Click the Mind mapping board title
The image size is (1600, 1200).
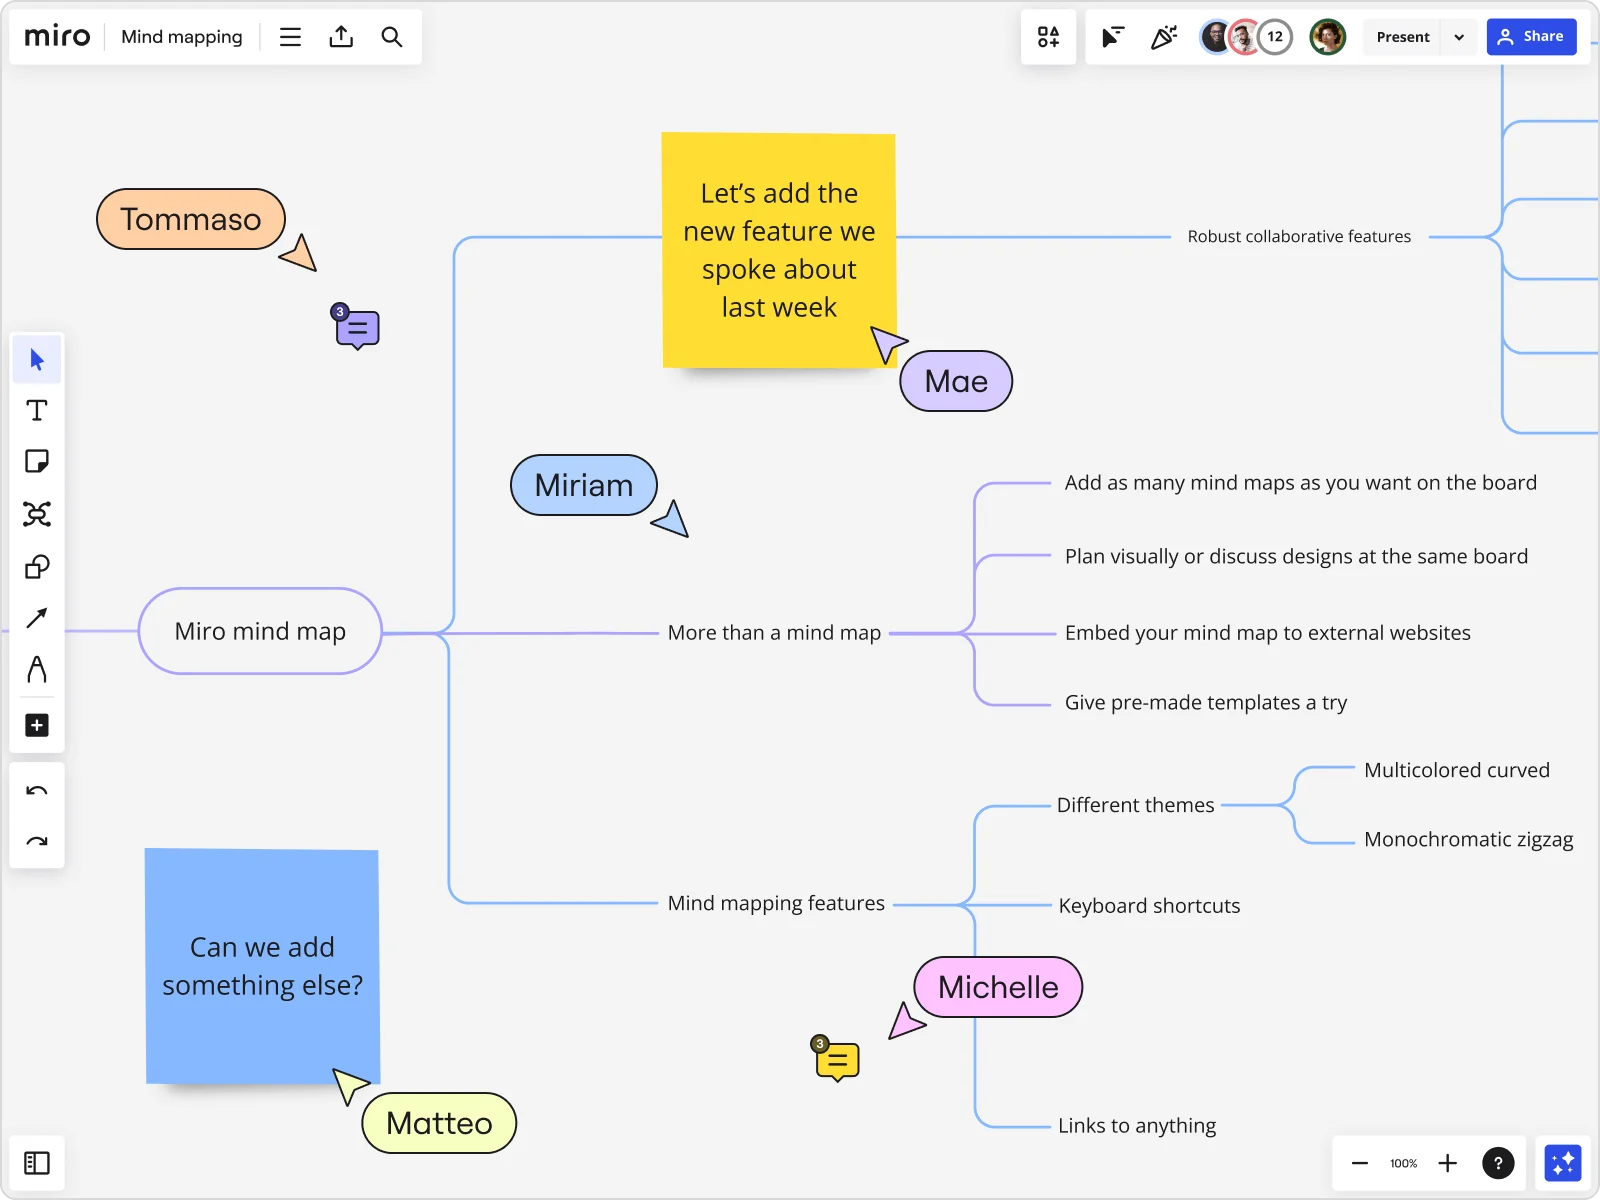pos(181,36)
